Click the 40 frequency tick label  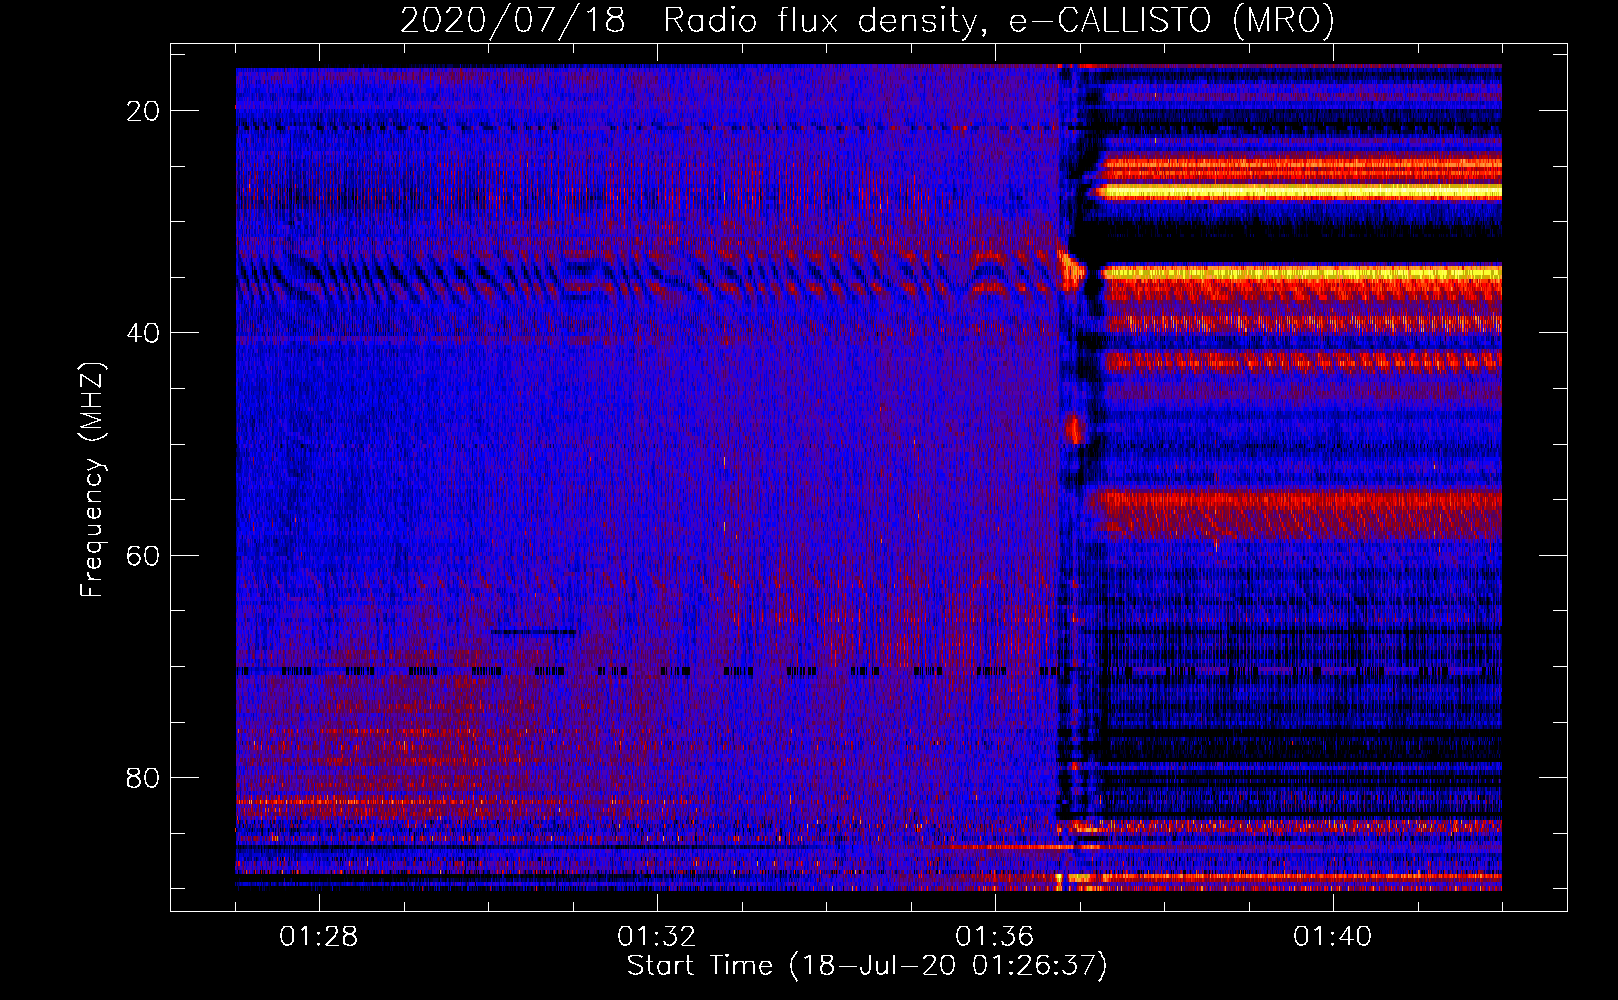(143, 333)
